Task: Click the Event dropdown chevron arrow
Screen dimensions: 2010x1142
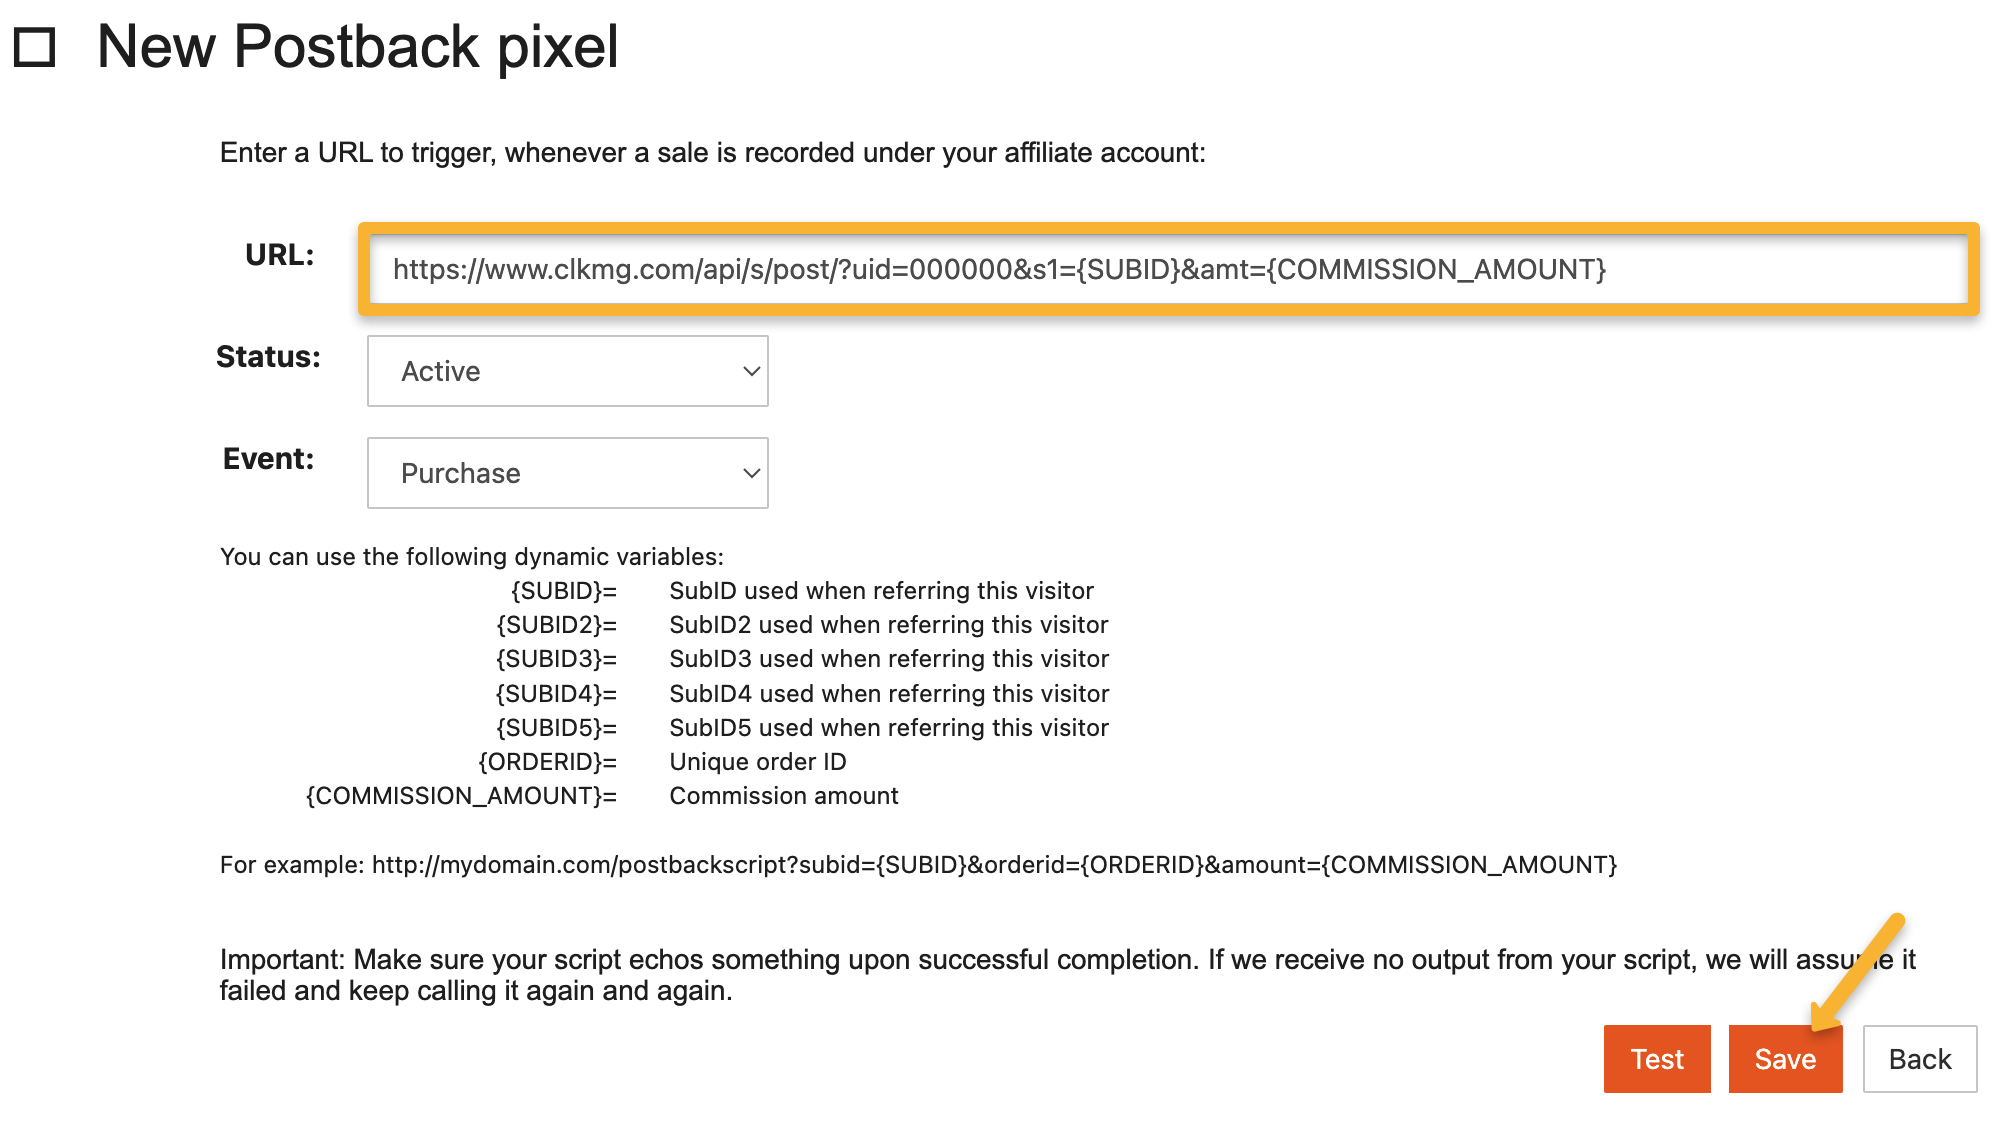Action: tap(751, 473)
